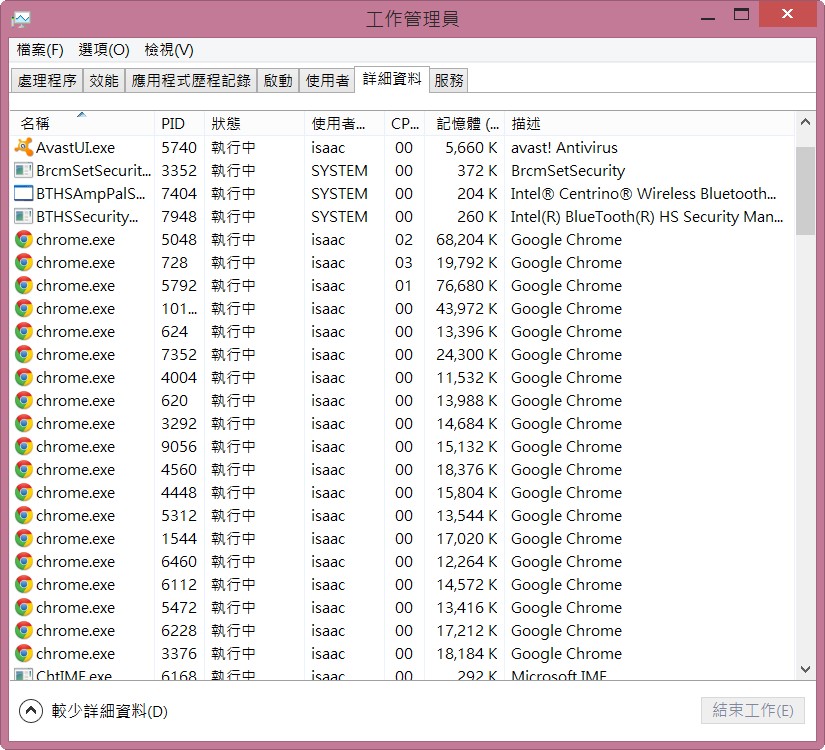Click the 'avast! Antivirus' description
Viewport: 825px width, 750px height.
[x=564, y=147]
